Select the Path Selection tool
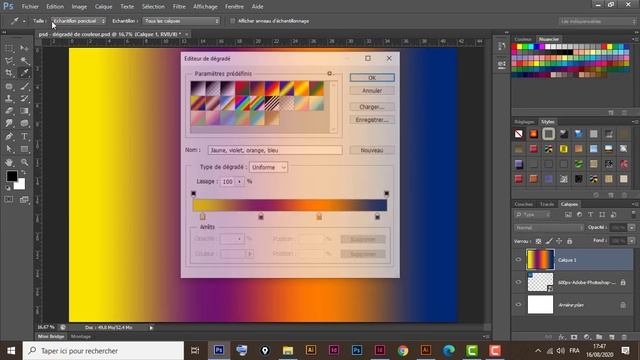Screen dimensions: 640x360 click(9, 149)
